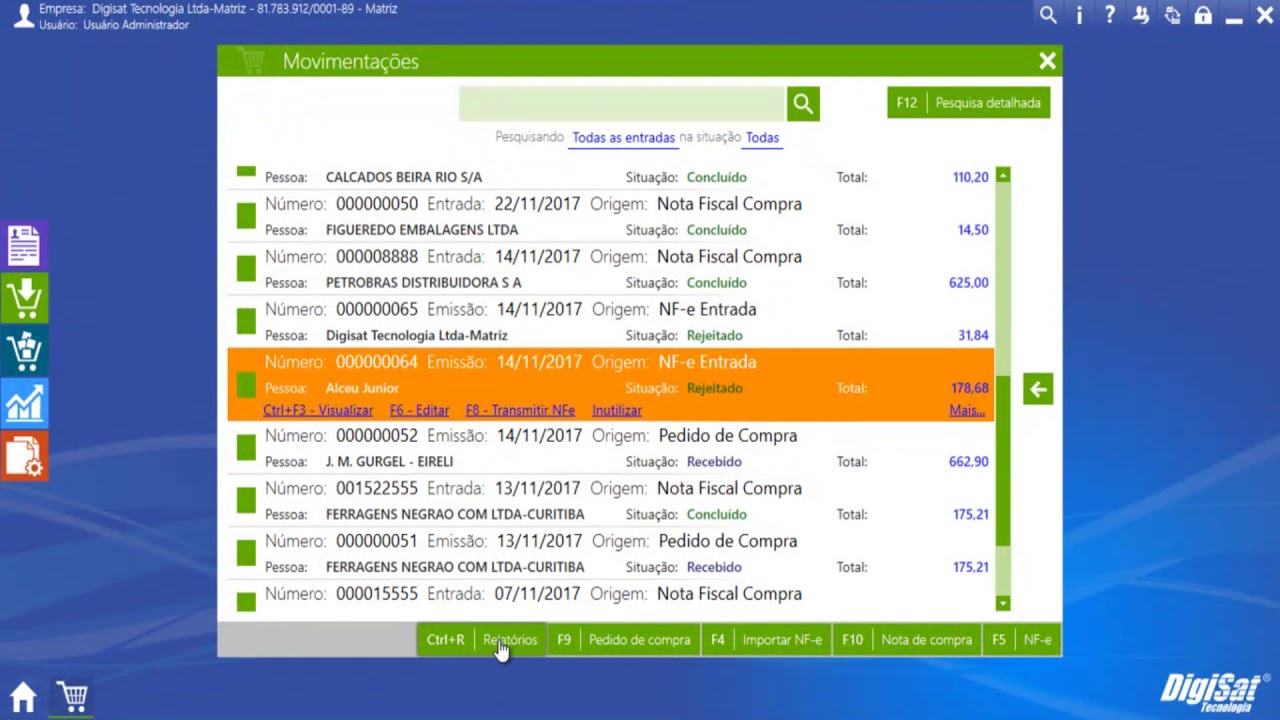Open F12 Pesquisa detalhada
1280x720 pixels.
(x=968, y=103)
